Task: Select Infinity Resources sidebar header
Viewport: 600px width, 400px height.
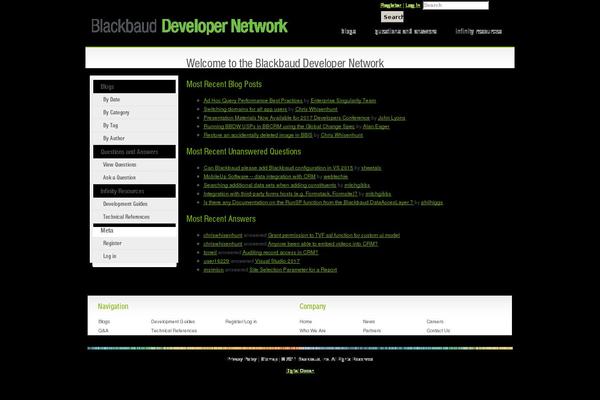Action: click(134, 191)
